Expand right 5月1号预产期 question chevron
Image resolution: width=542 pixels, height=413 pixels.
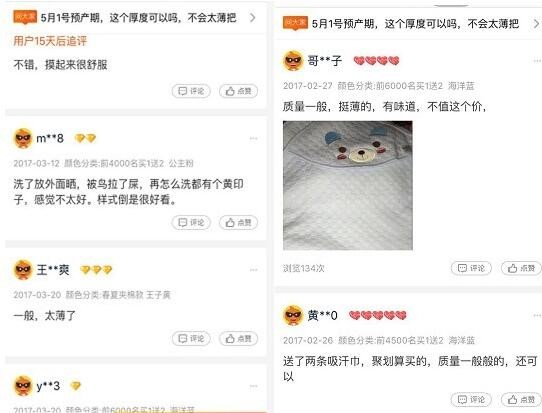click(x=536, y=24)
